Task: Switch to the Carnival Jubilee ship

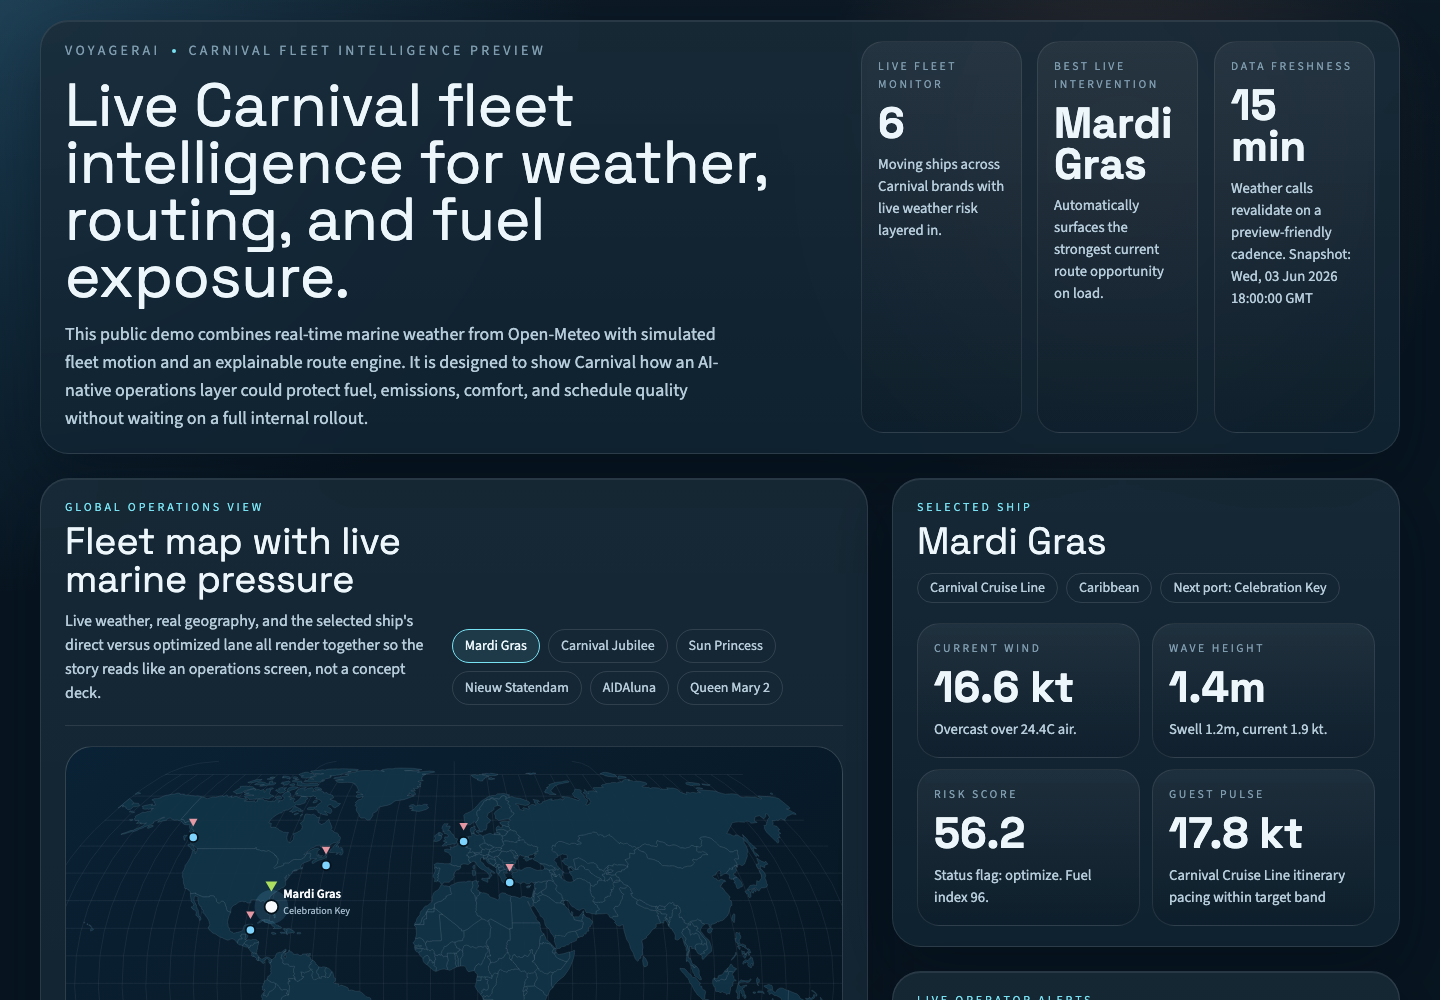Action: click(x=608, y=646)
